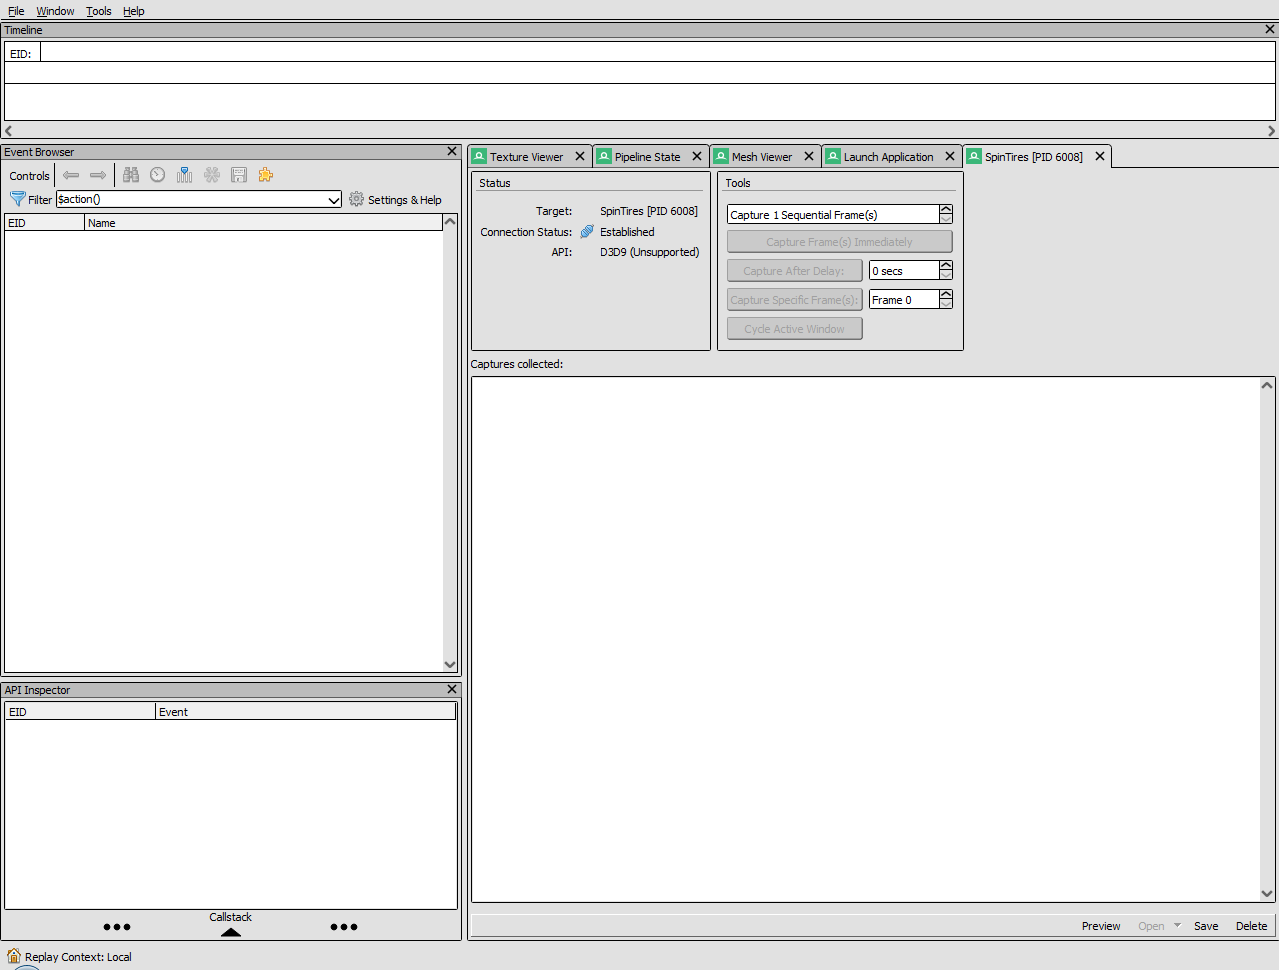Click the bar chart counters icon
The width and height of the screenshot is (1279, 970).
pos(185,175)
